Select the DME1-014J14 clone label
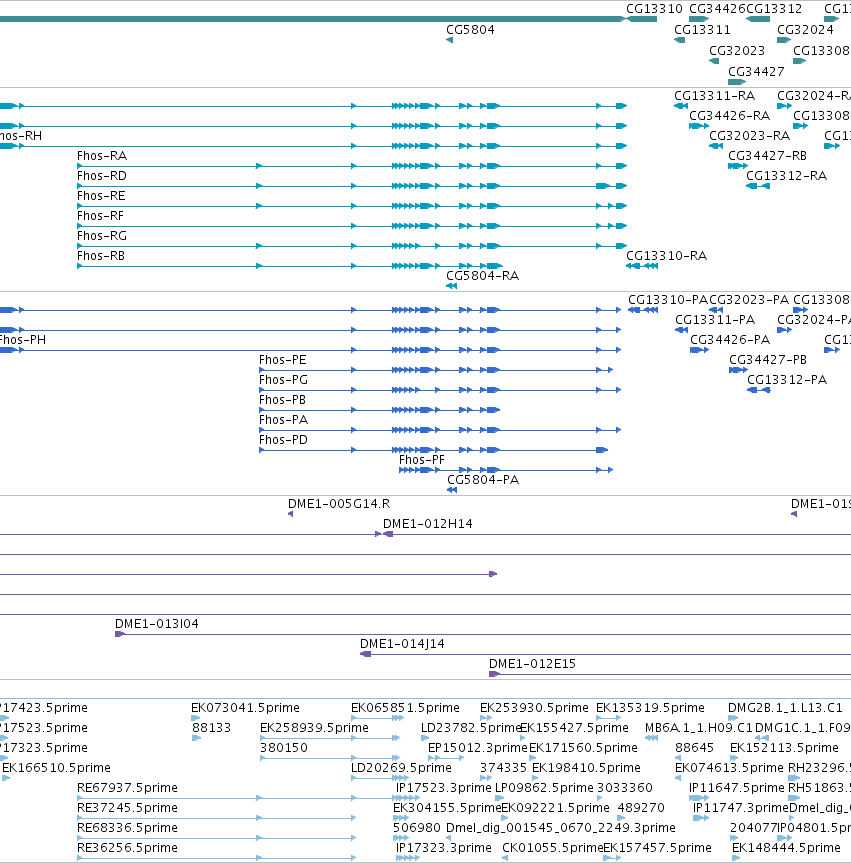This screenshot has width=851, height=863. pyautogui.click(x=402, y=644)
